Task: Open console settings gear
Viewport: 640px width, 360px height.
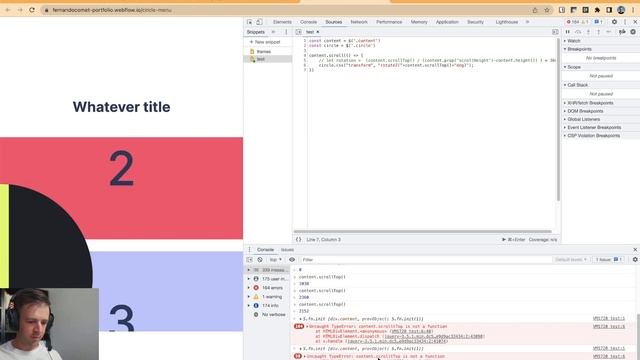Action: [635, 260]
